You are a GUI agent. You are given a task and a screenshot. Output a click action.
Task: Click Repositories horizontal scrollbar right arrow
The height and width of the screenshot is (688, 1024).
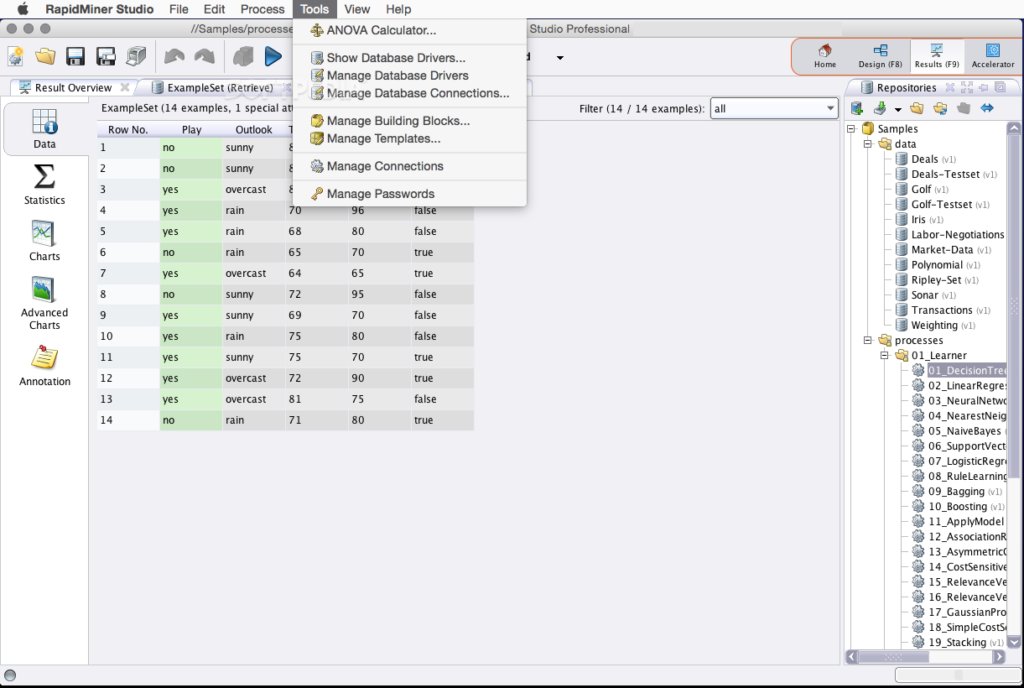pos(999,657)
